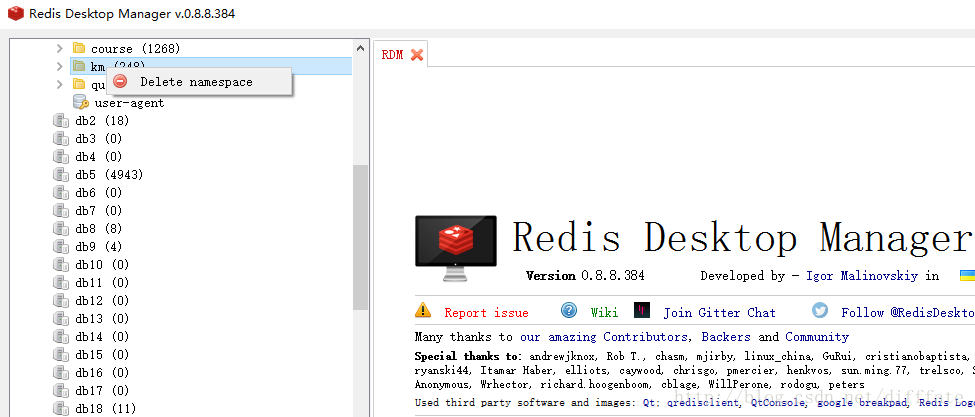Image resolution: width=975 pixels, height=417 pixels.
Task: Open database db10 (0)
Action: coord(102,265)
